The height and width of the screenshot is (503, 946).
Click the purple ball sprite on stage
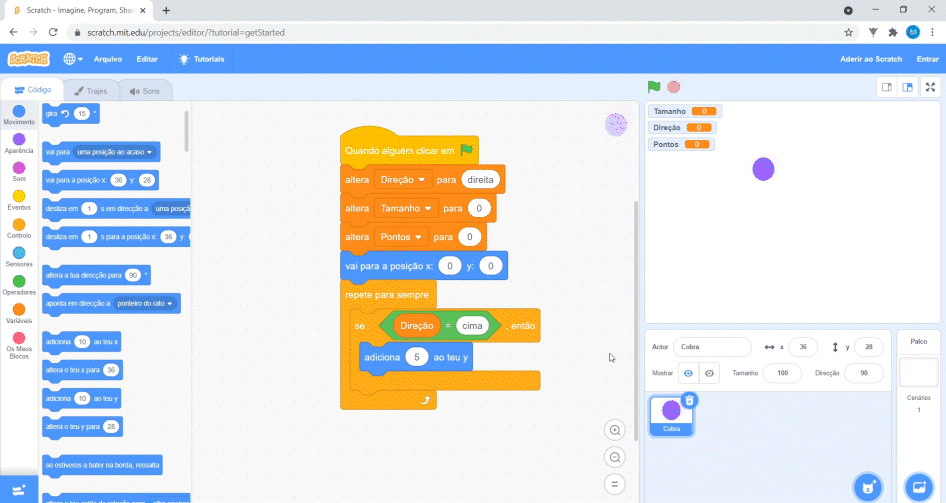763,169
